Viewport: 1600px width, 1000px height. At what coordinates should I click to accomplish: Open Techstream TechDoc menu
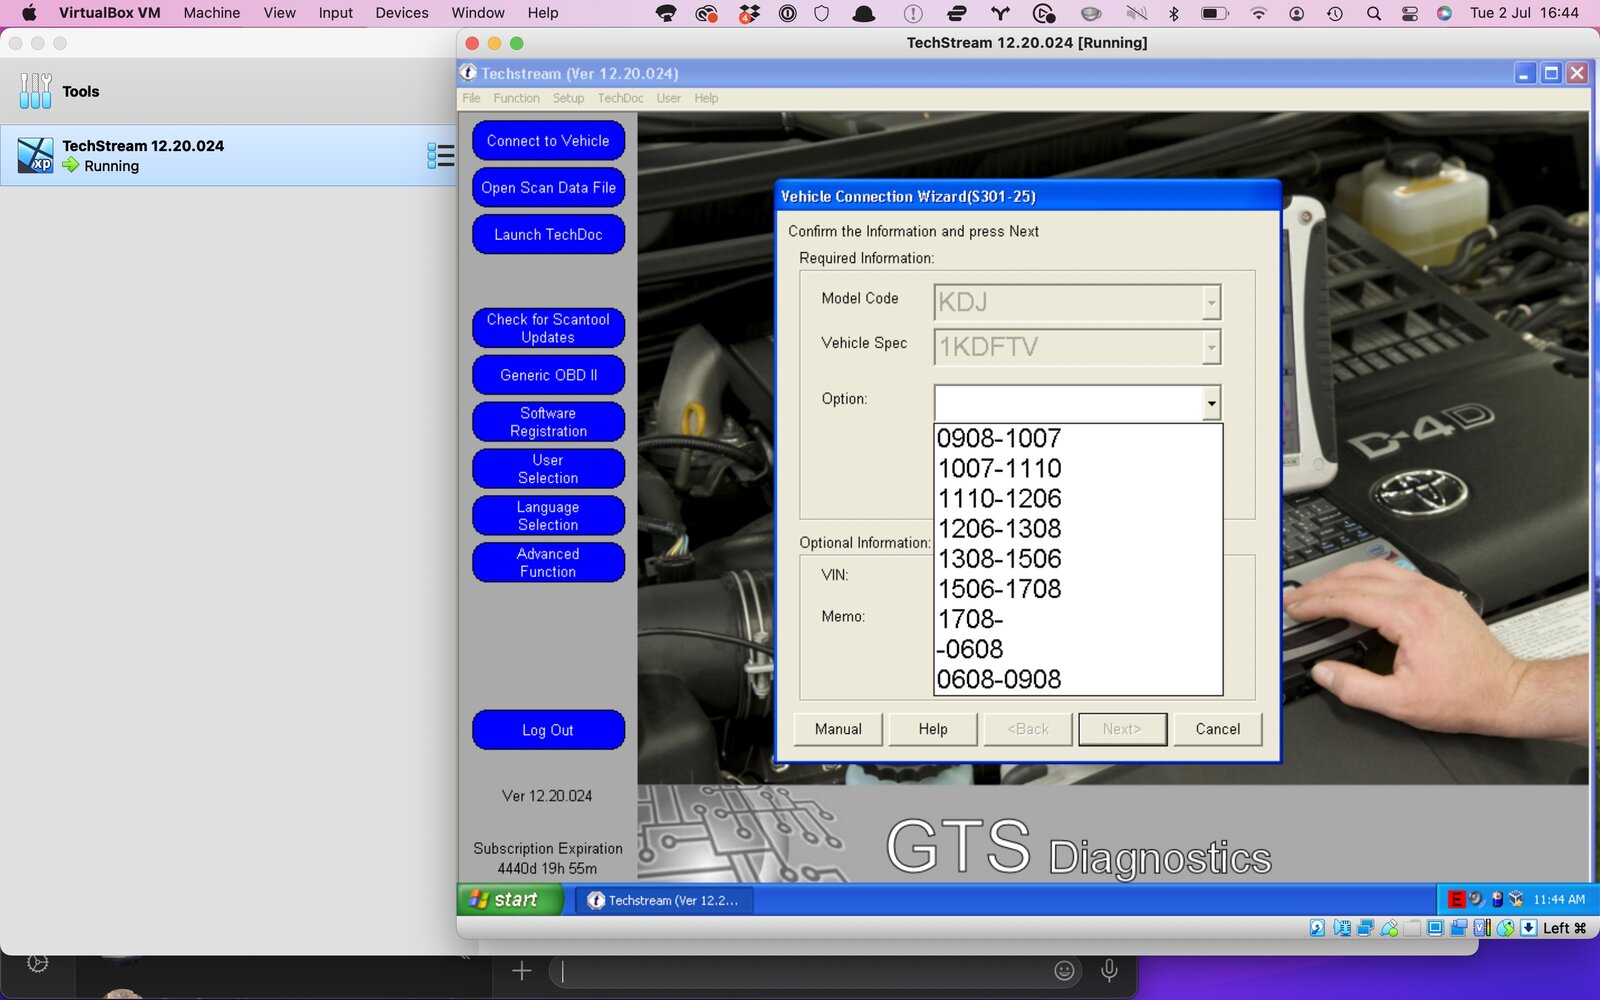tap(620, 98)
